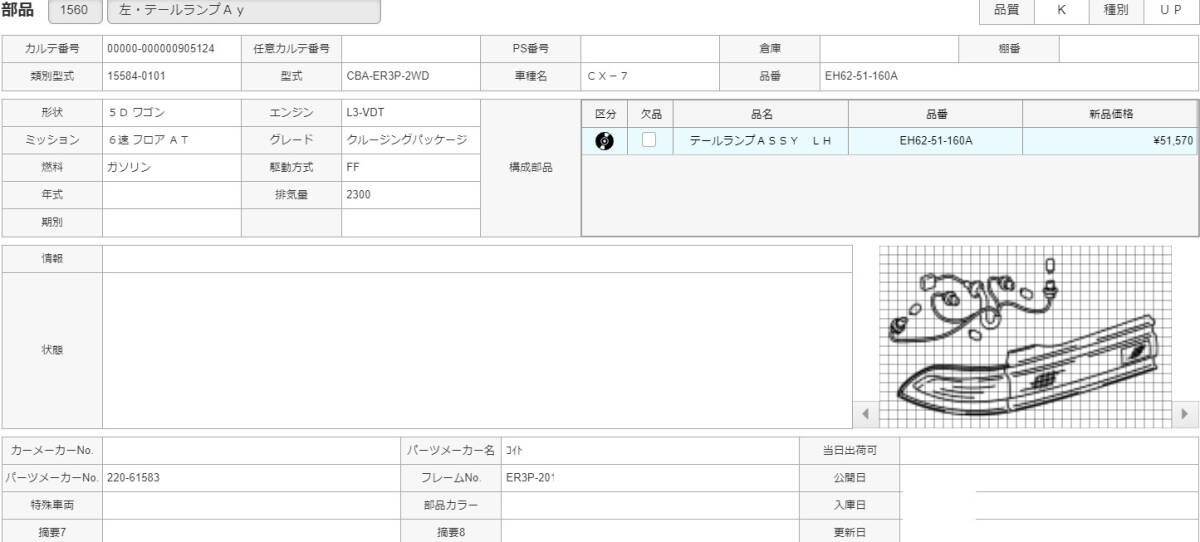Image resolution: width=1200 pixels, height=542 pixels.
Task: Click the empty 部品カラー field
Action: point(650,505)
